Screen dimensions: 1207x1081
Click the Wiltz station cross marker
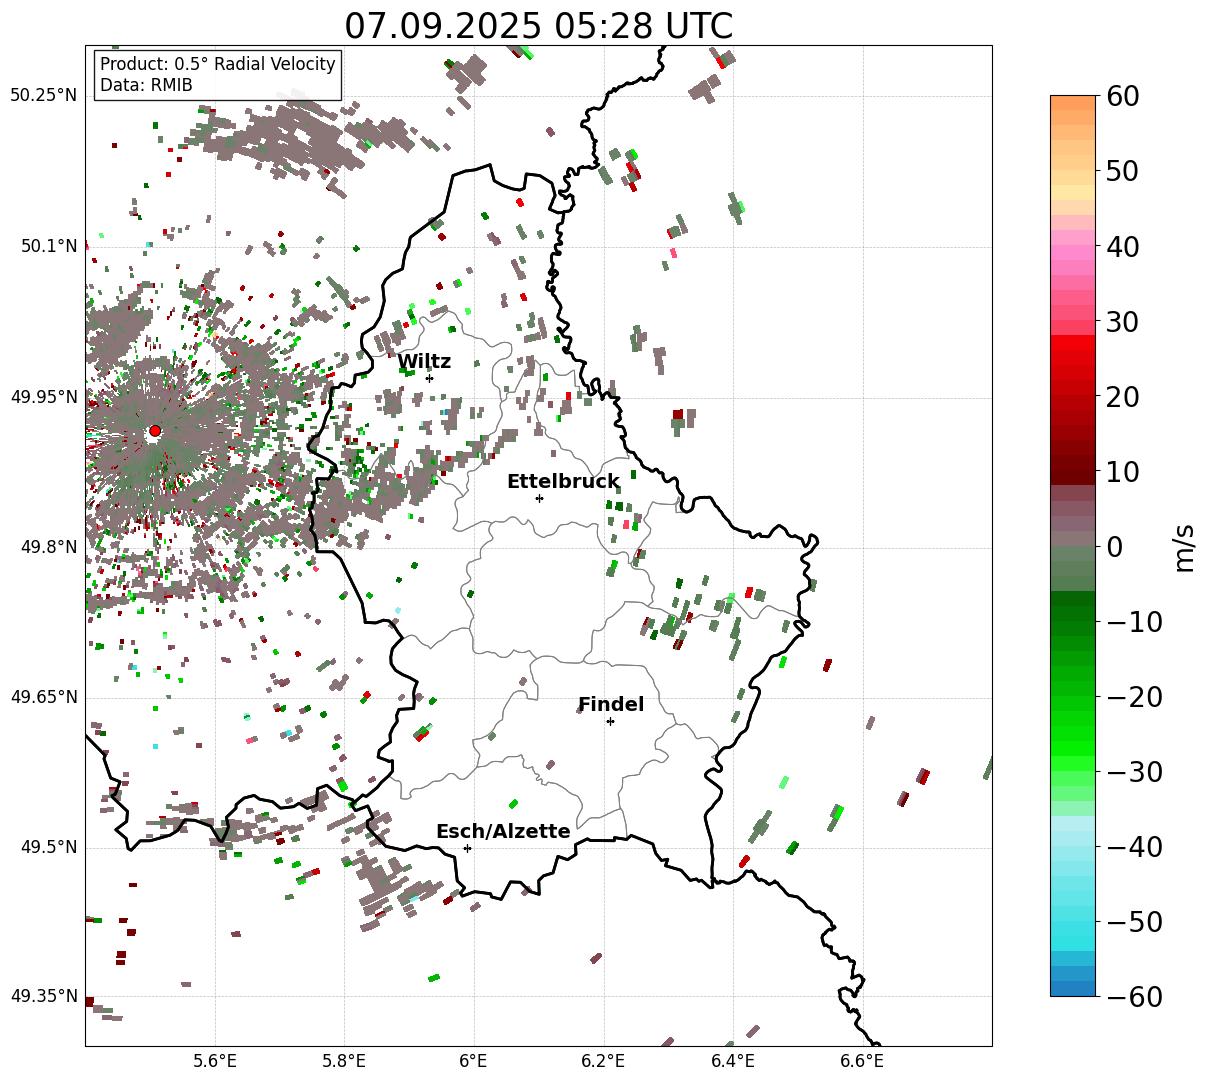pyautogui.click(x=430, y=378)
